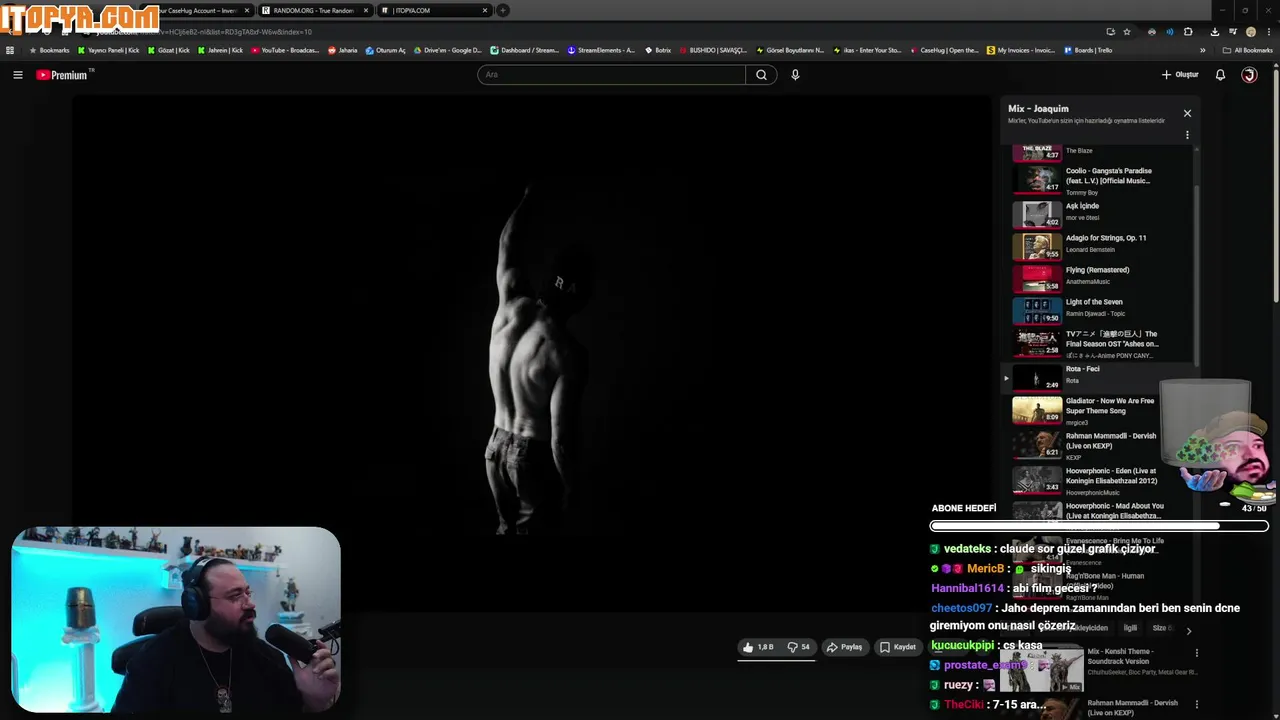The height and width of the screenshot is (720, 1280).
Task: Click the search magnifier button
Action: coord(761,75)
